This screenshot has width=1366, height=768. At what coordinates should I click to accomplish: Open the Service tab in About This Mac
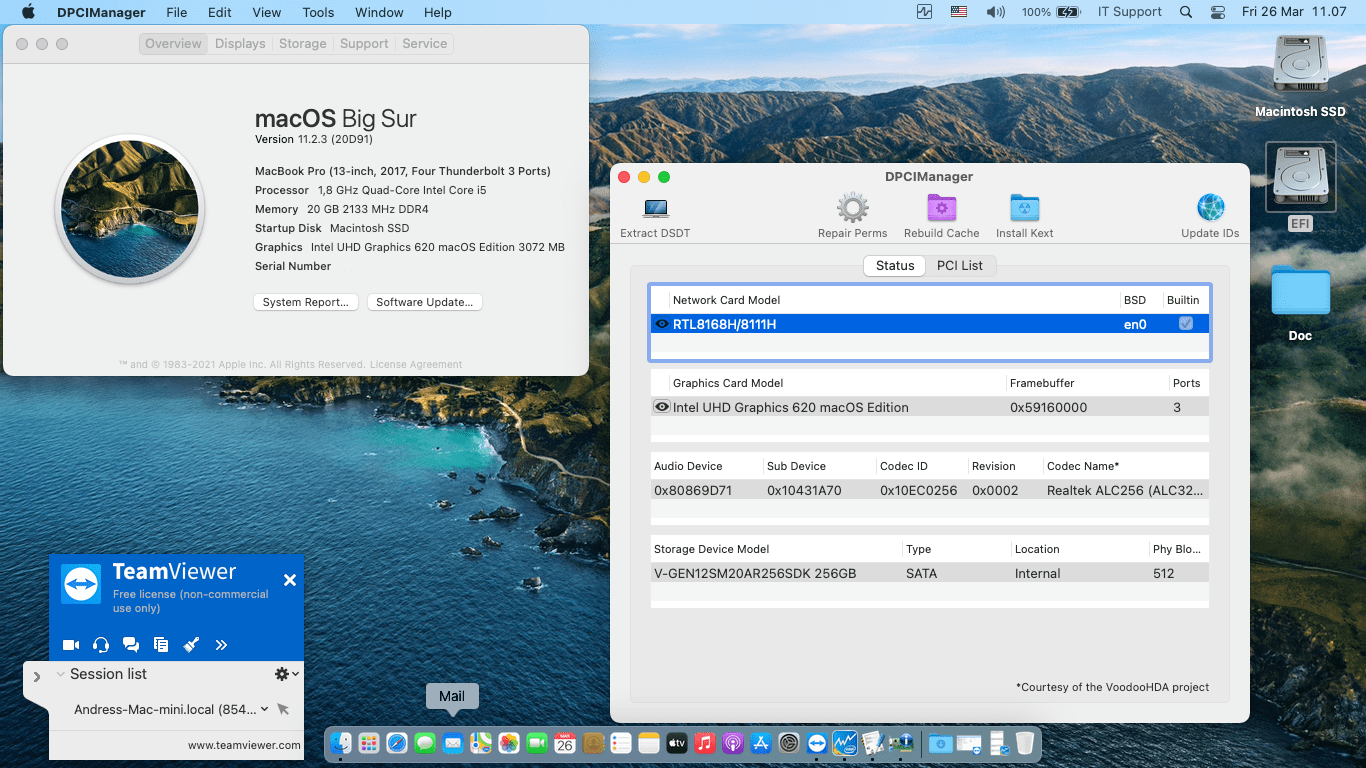tap(425, 43)
